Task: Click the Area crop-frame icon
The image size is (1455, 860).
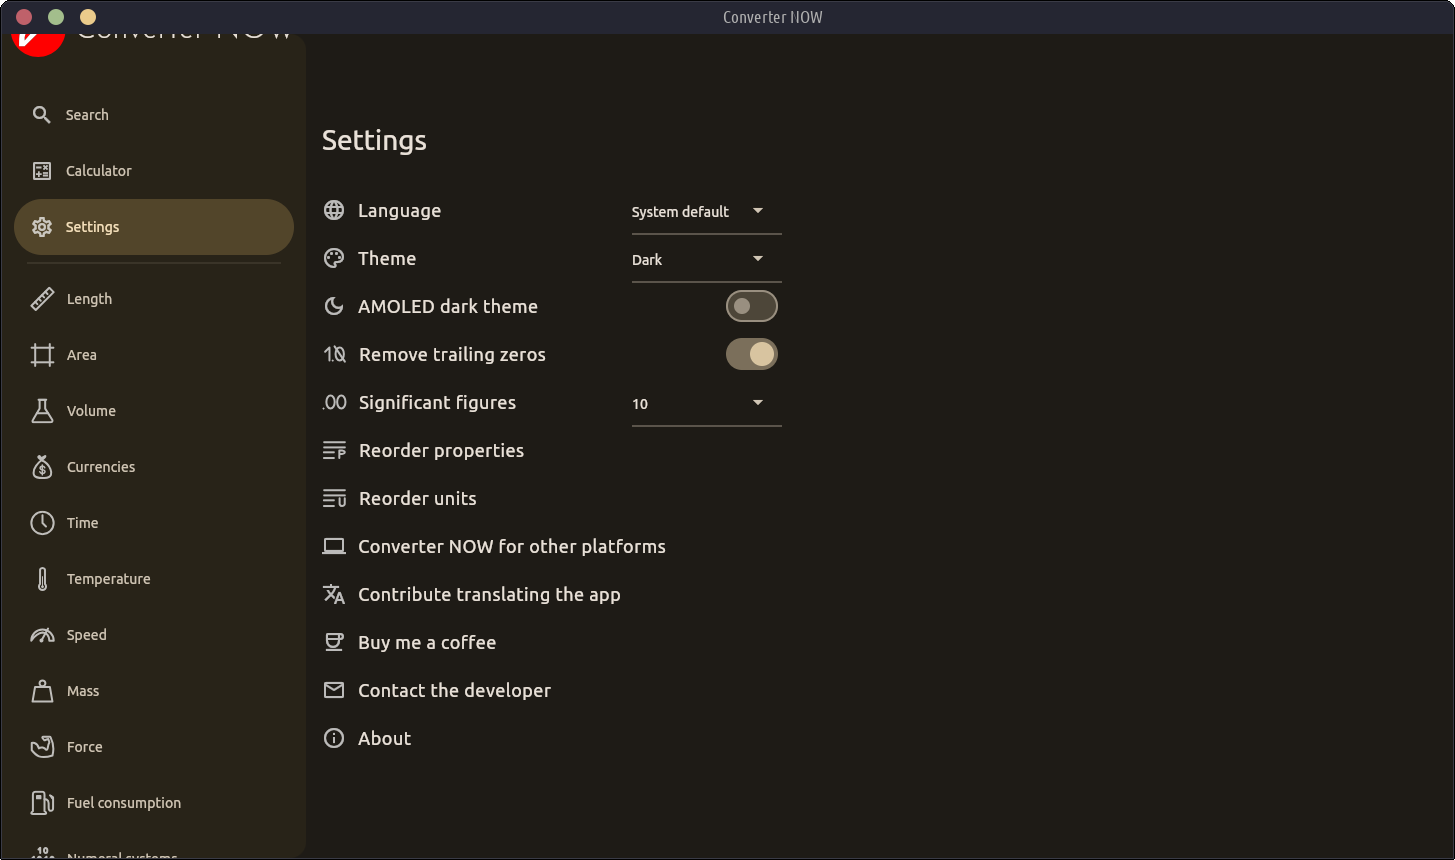Action: pyautogui.click(x=42, y=355)
